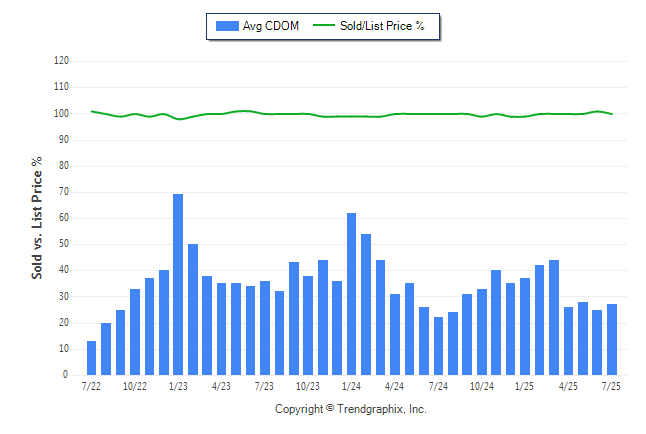Click the 1/25 x-axis label
Image resolution: width=646 pixels, height=434 pixels.
524,386
